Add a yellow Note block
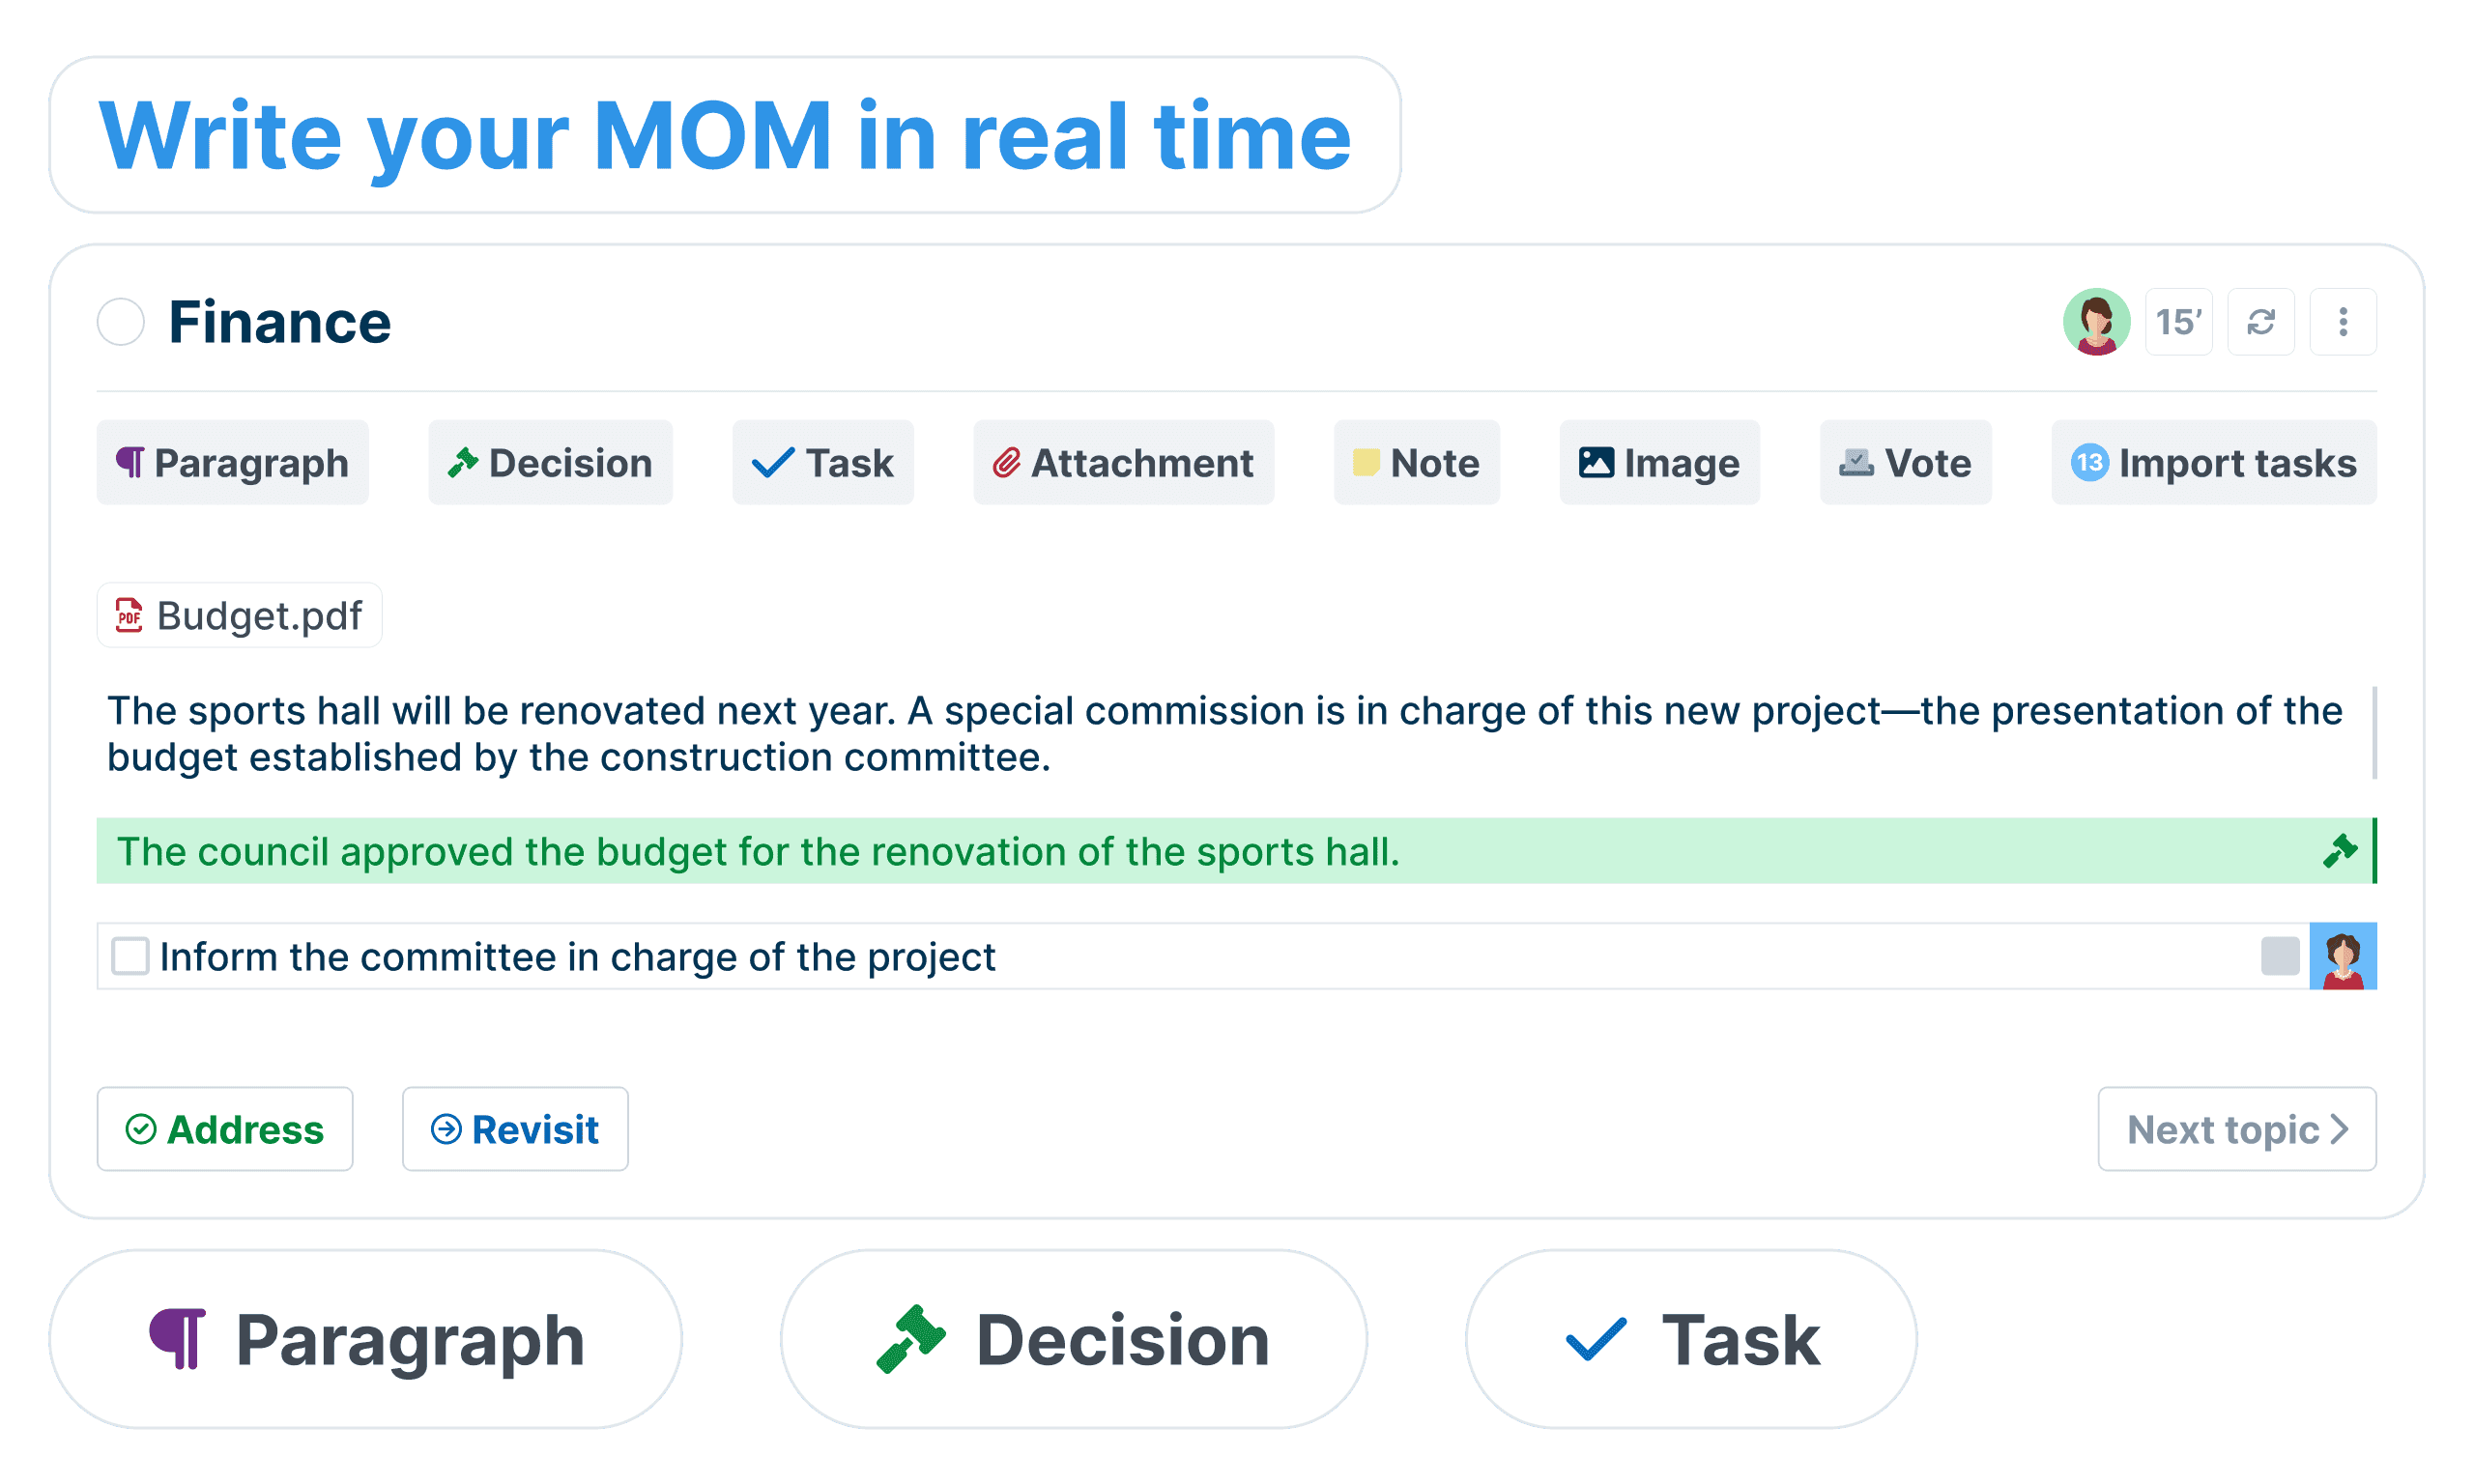 point(1416,463)
